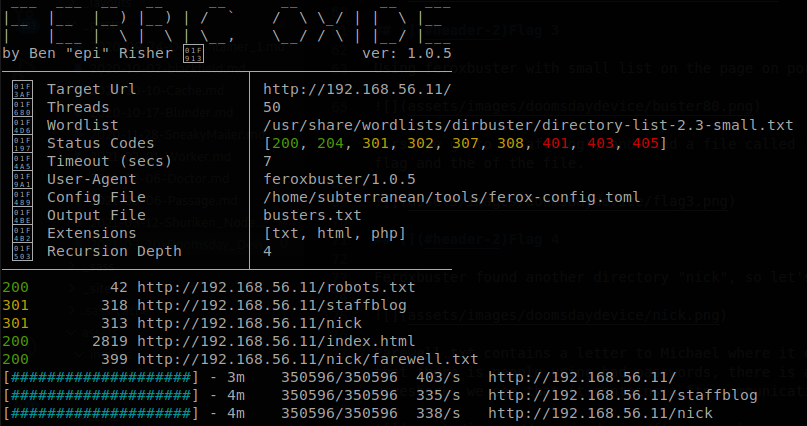This screenshot has width=807, height=426.
Task: Click the progress bar for the staffblog scan
Action: coord(101,396)
